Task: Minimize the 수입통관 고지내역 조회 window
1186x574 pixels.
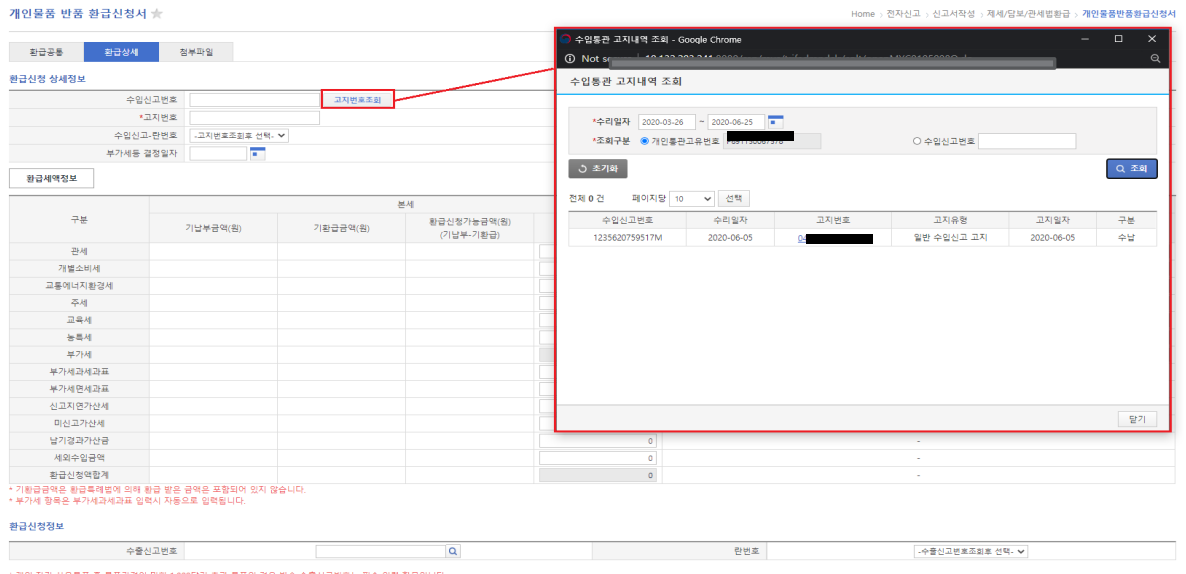Action: 1084,39
